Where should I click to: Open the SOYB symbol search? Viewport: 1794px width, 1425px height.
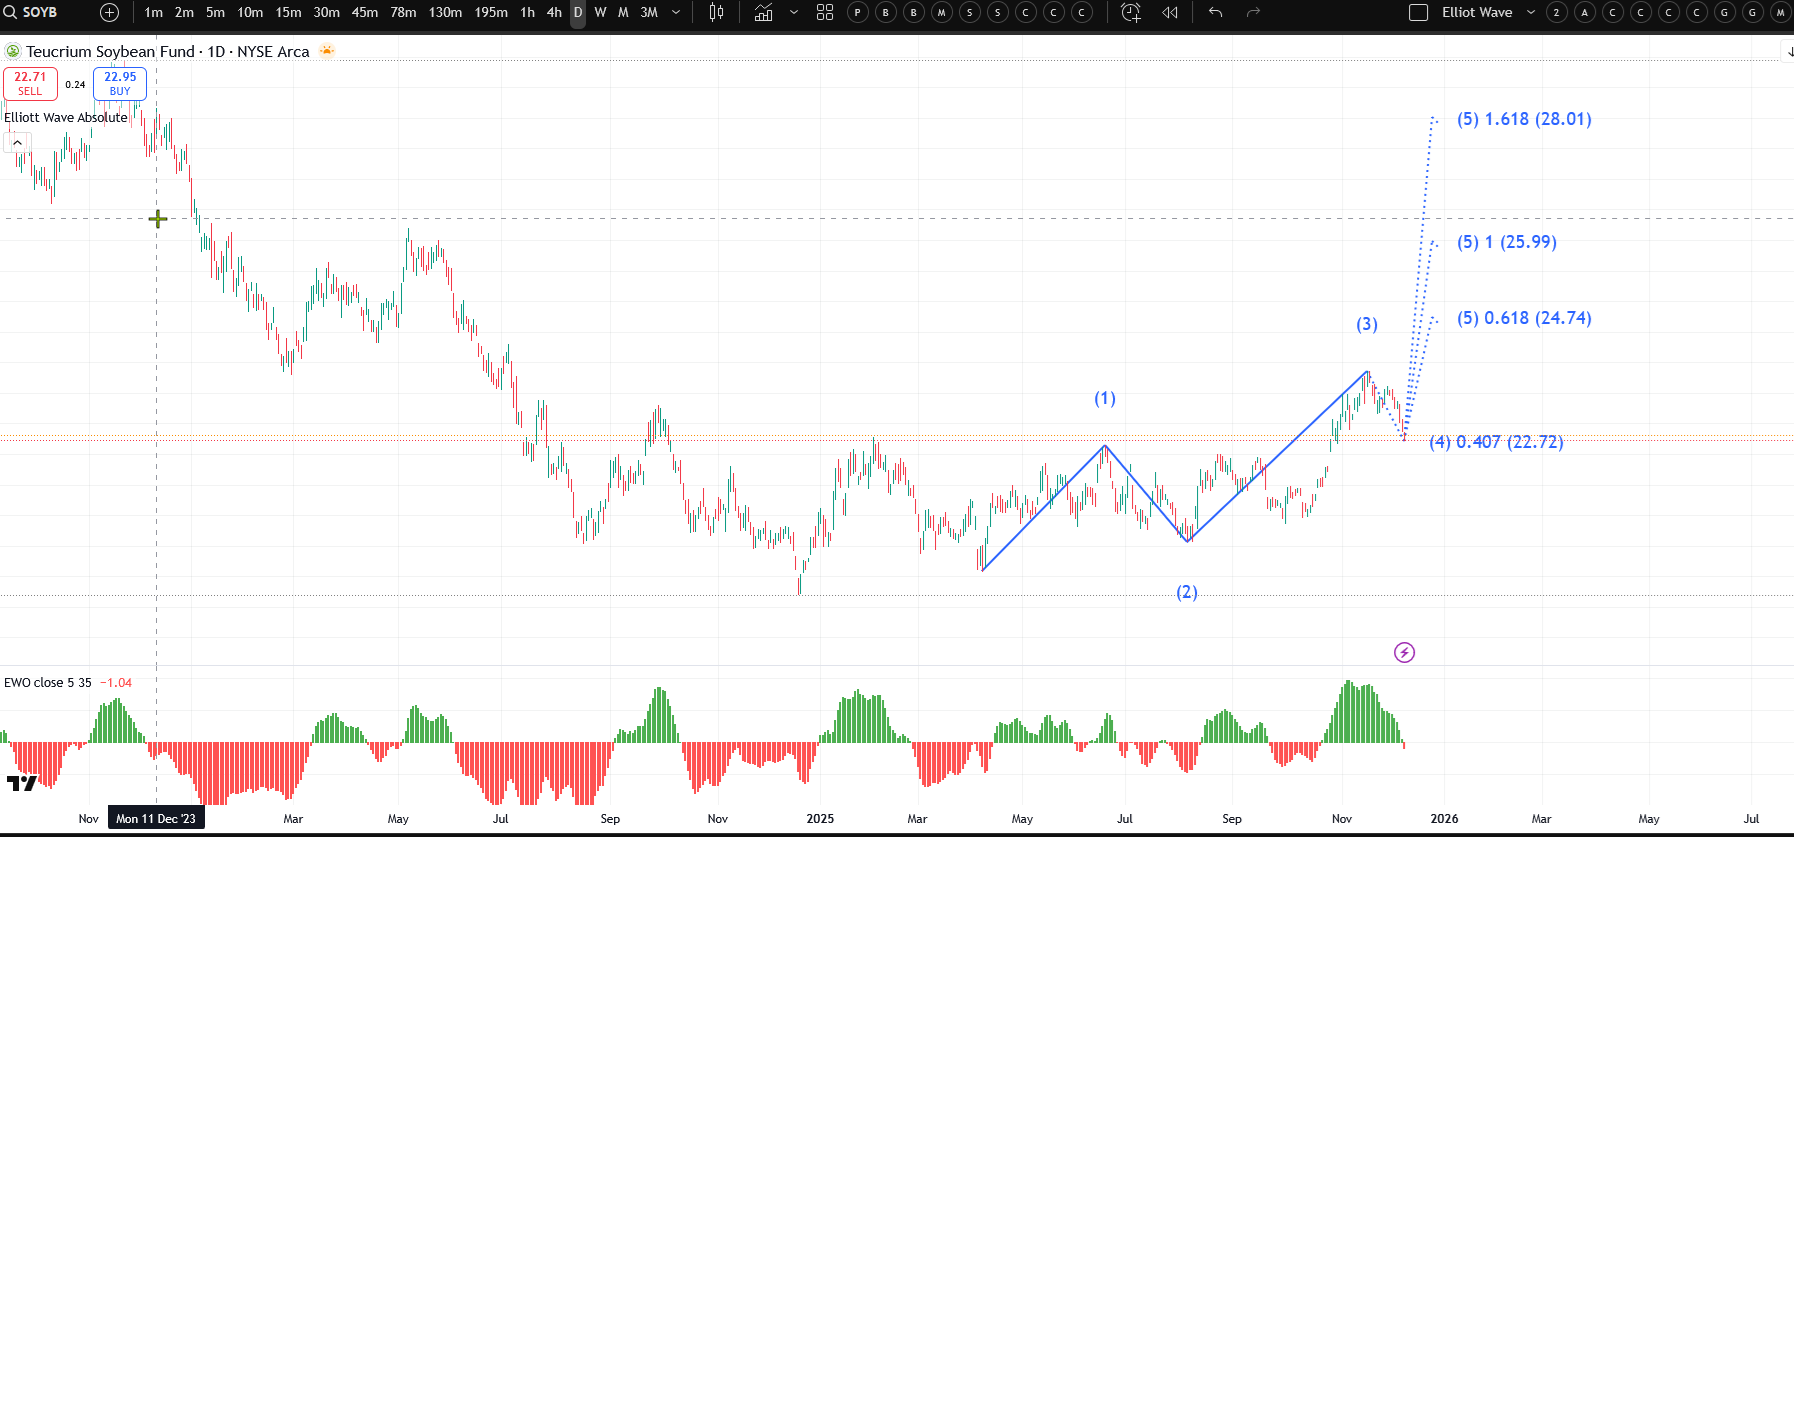tap(31, 13)
